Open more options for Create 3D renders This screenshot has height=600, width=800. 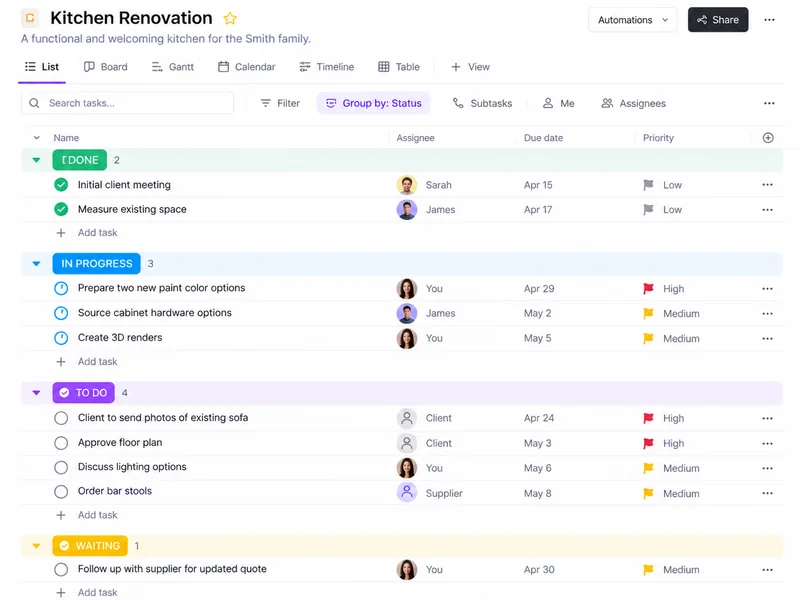pos(767,338)
